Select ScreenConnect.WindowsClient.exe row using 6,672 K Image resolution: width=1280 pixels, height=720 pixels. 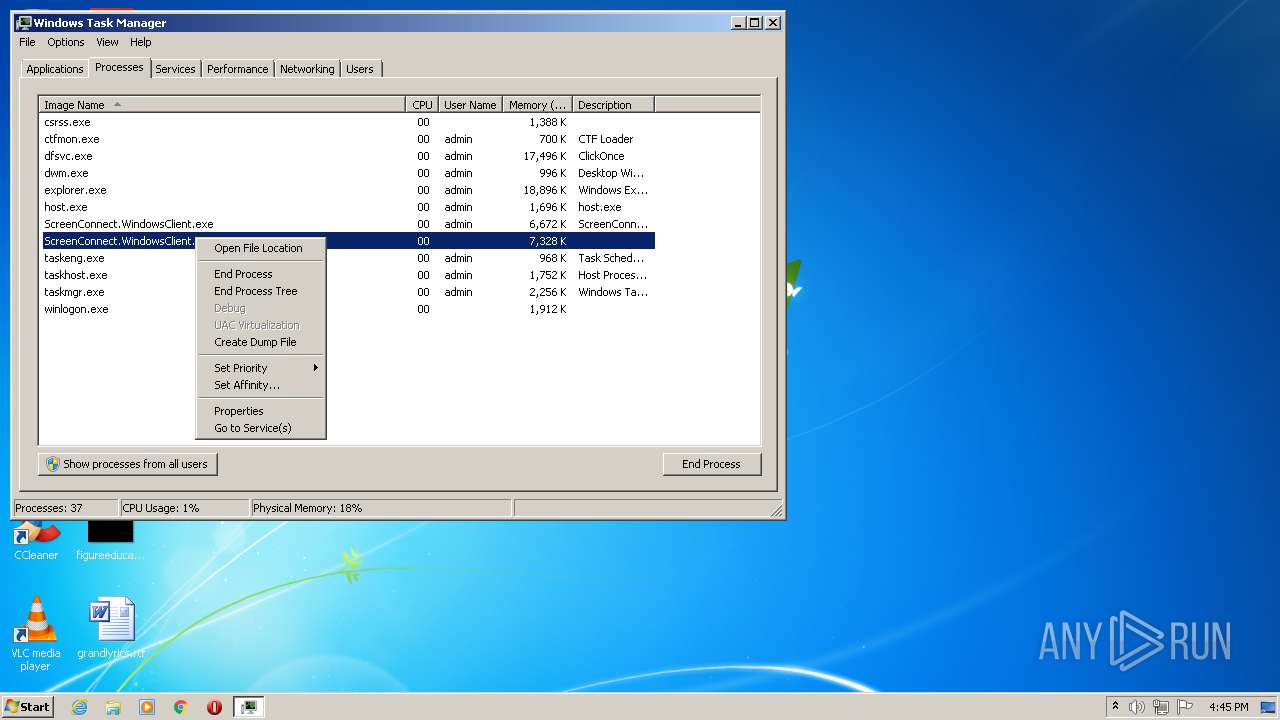[347, 224]
